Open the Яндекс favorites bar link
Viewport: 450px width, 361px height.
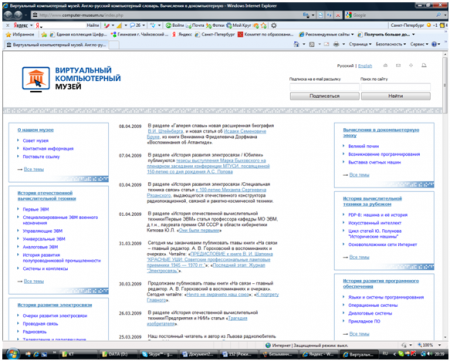[x=182, y=34]
